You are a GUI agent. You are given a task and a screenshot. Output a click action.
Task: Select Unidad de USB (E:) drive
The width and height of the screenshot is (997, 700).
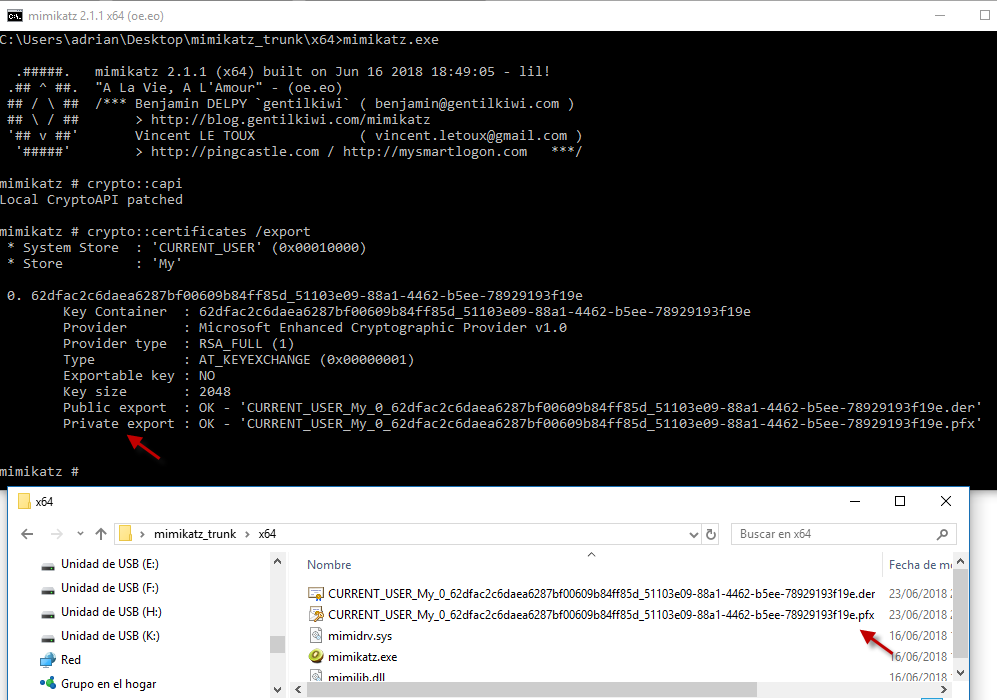(109, 564)
